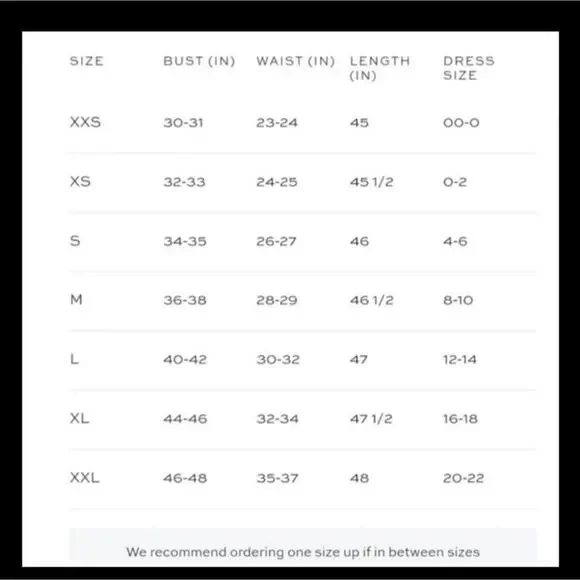Click the SIZE column header
The image size is (580, 580).
click(x=87, y=61)
